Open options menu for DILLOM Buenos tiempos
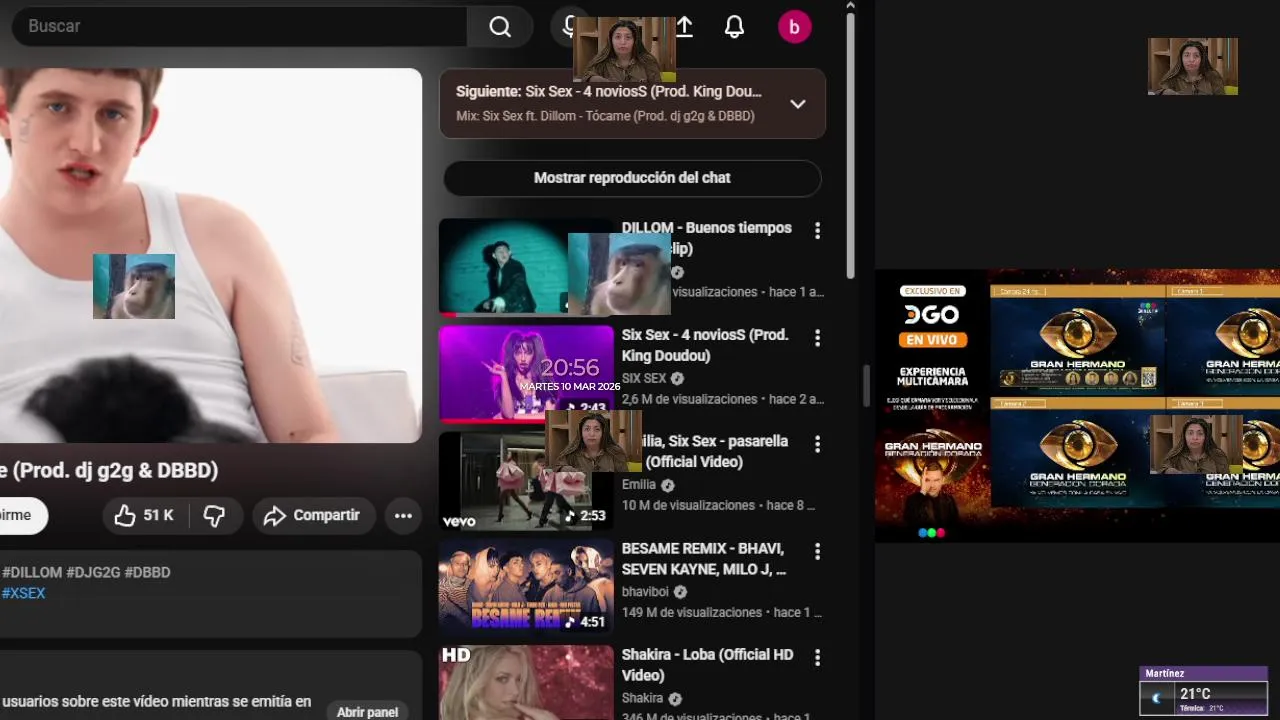The image size is (1280, 720). (817, 231)
